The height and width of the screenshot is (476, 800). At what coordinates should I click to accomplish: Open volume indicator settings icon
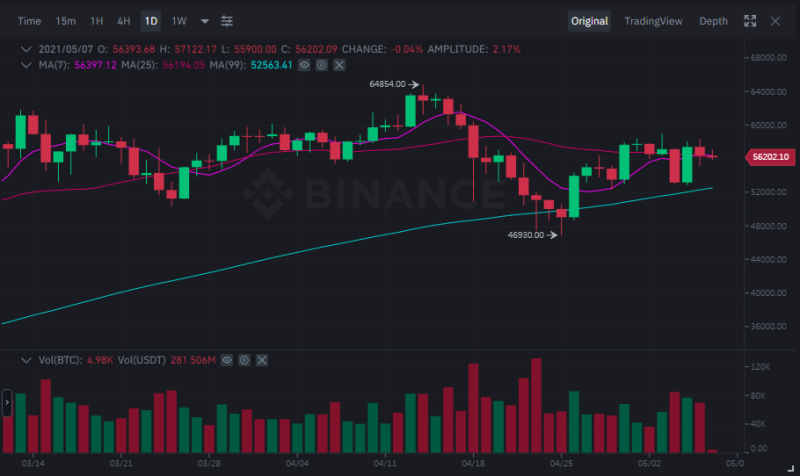[x=244, y=360]
